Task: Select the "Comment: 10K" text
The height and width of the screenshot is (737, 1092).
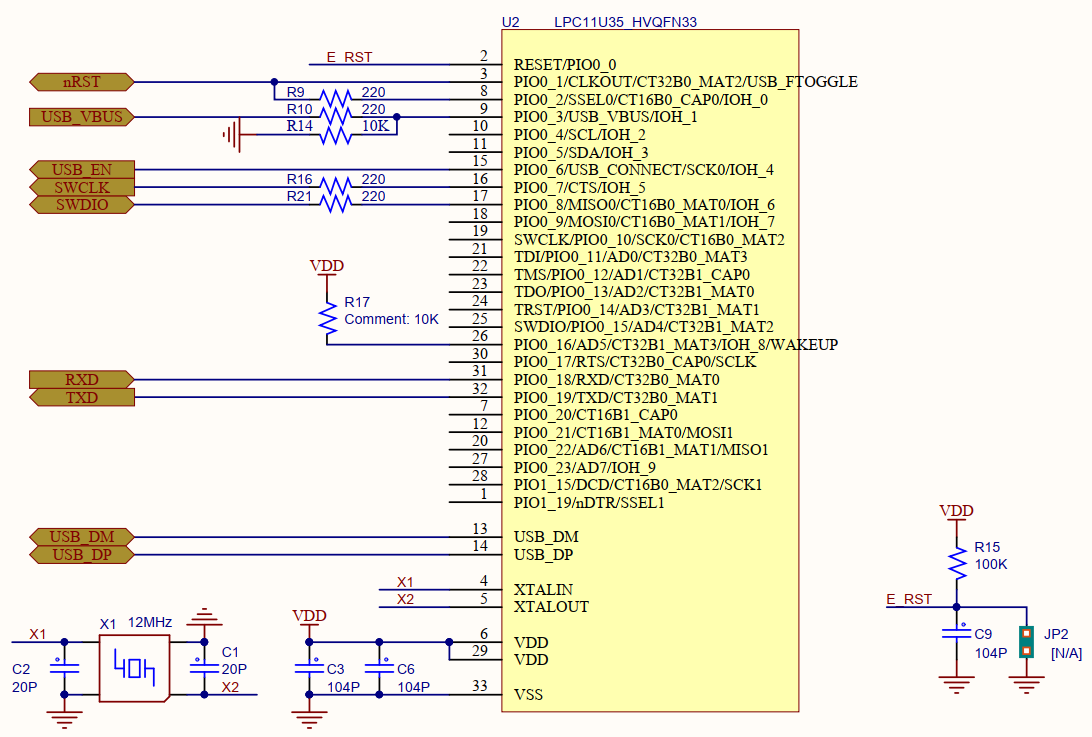Action: [x=391, y=320]
